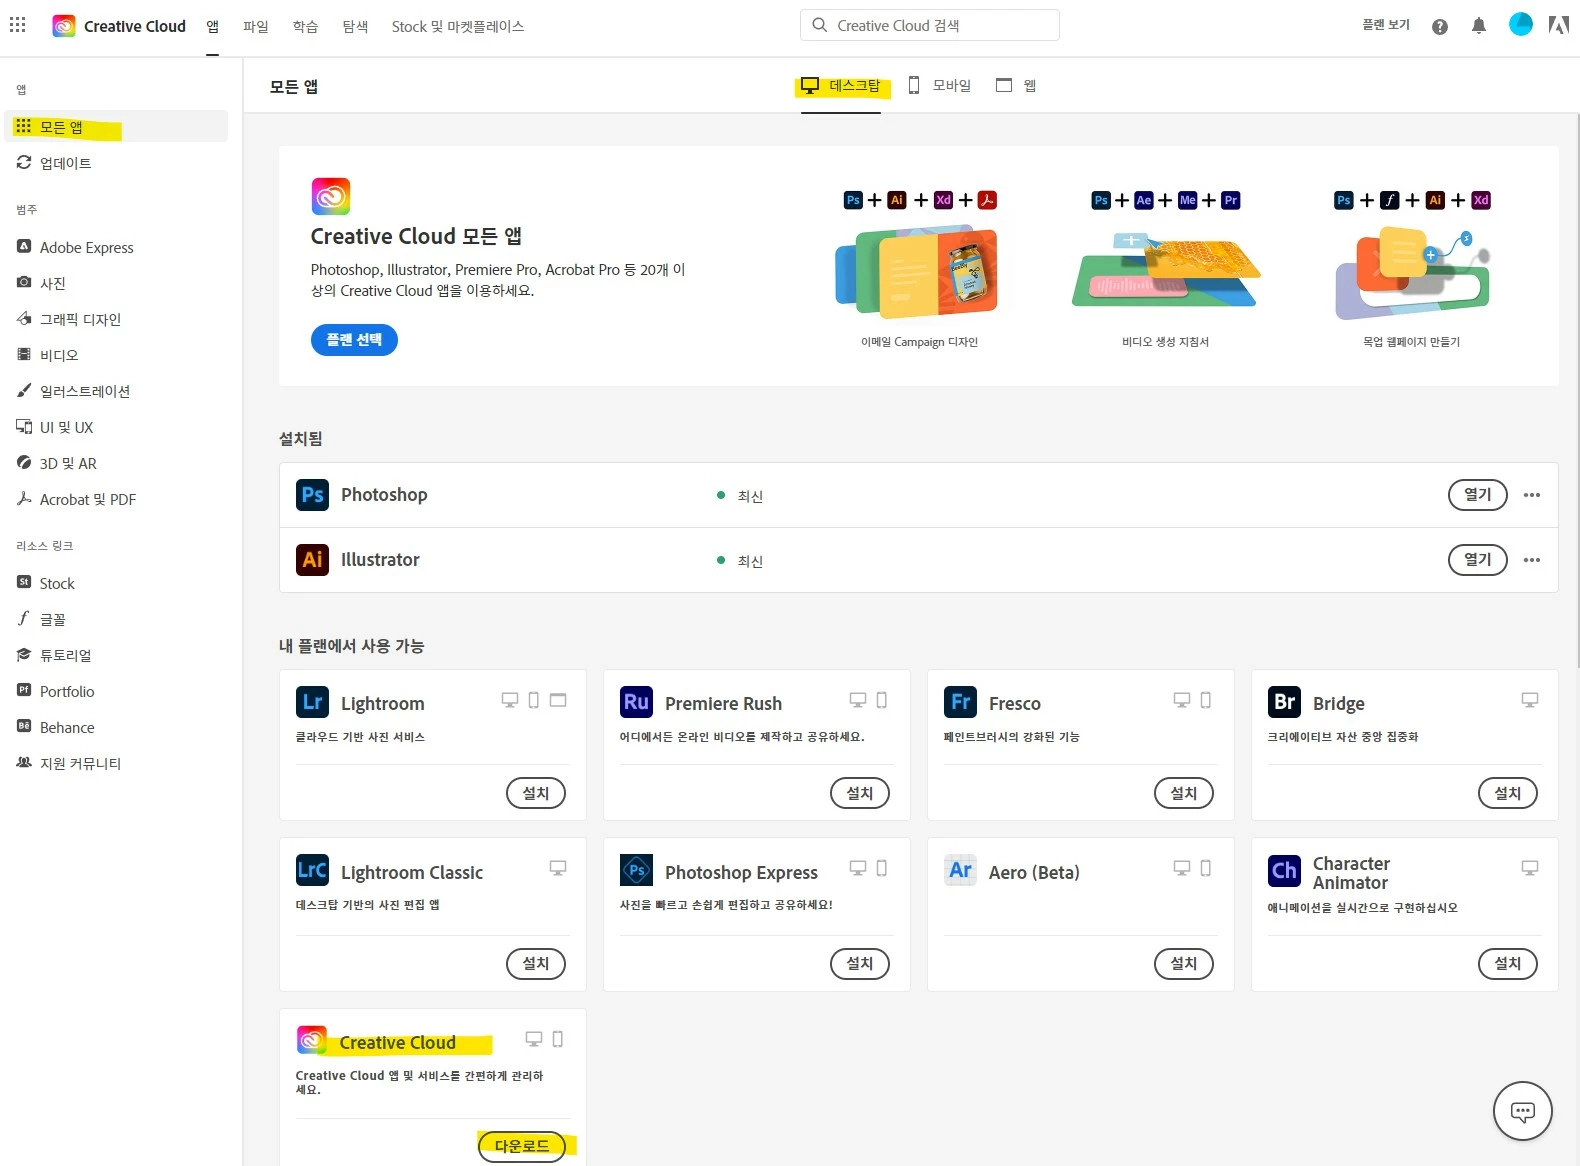This screenshot has height=1166, width=1580.
Task: Click the Creative Cloud card icon
Action: pos(312,1040)
